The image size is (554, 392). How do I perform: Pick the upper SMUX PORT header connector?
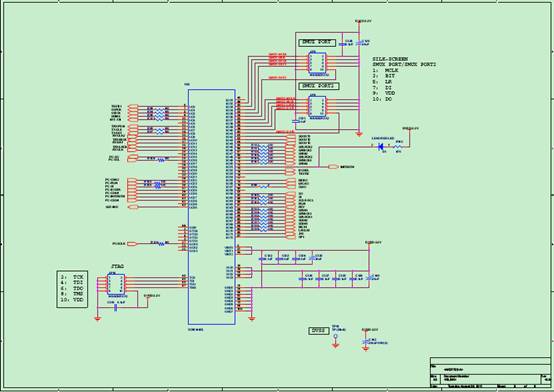point(317,63)
